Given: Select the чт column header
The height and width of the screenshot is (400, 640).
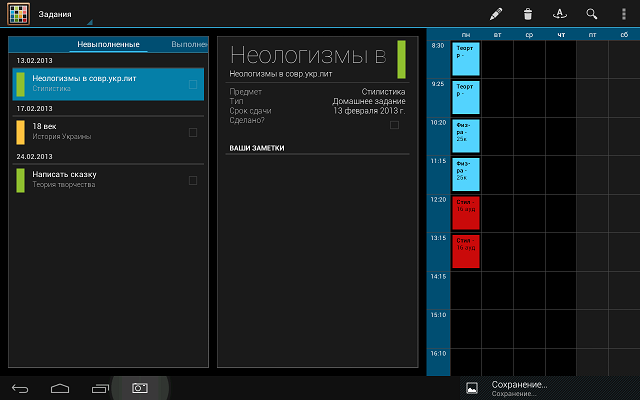Looking at the screenshot, I should click(561, 35).
